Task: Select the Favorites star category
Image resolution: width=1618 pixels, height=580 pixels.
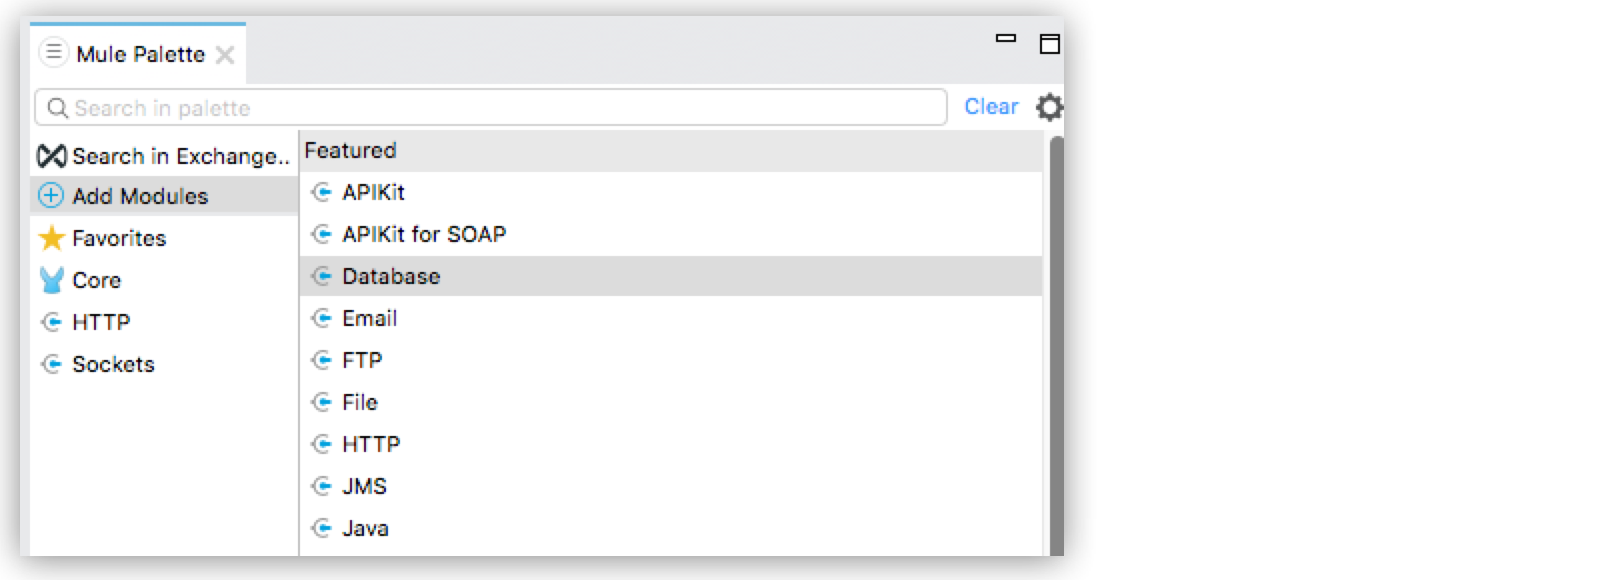Action: coord(118,238)
